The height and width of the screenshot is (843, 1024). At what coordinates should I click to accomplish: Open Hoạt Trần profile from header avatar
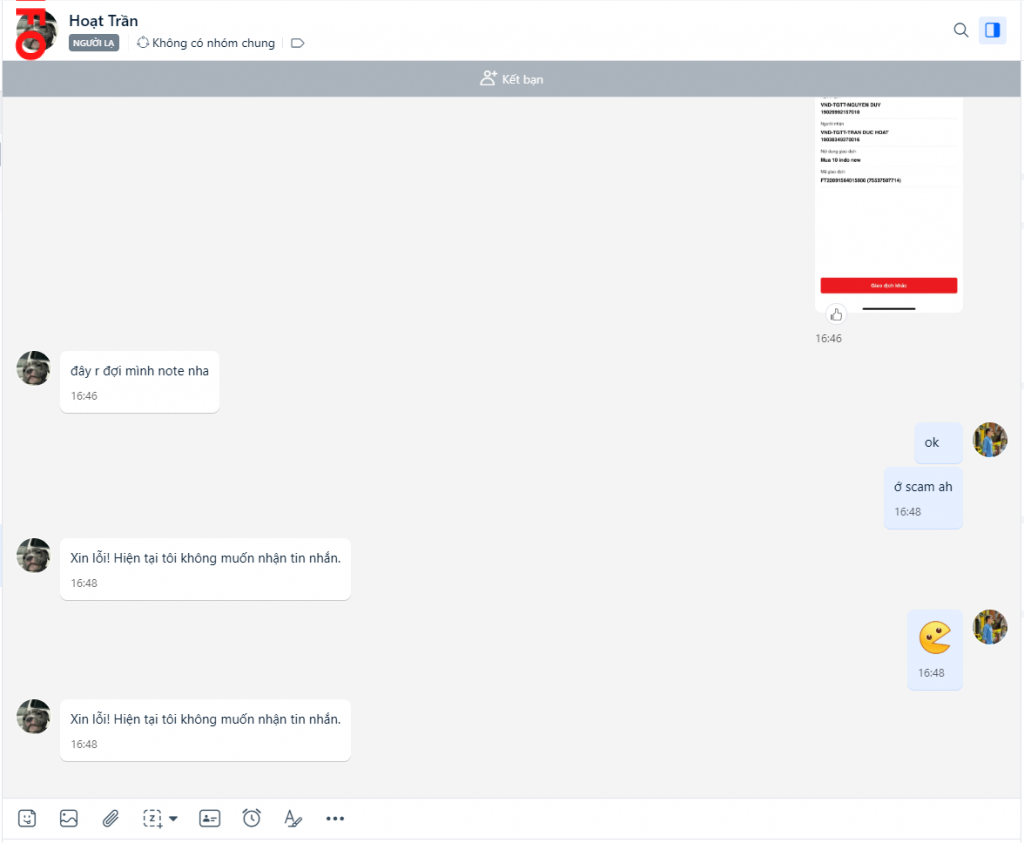tap(37, 31)
